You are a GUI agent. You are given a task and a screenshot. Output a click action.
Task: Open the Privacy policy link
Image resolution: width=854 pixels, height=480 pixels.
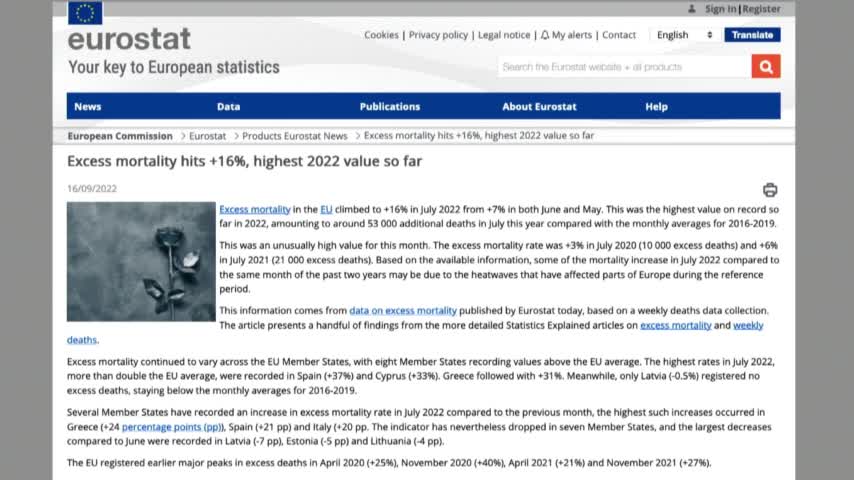(438, 35)
